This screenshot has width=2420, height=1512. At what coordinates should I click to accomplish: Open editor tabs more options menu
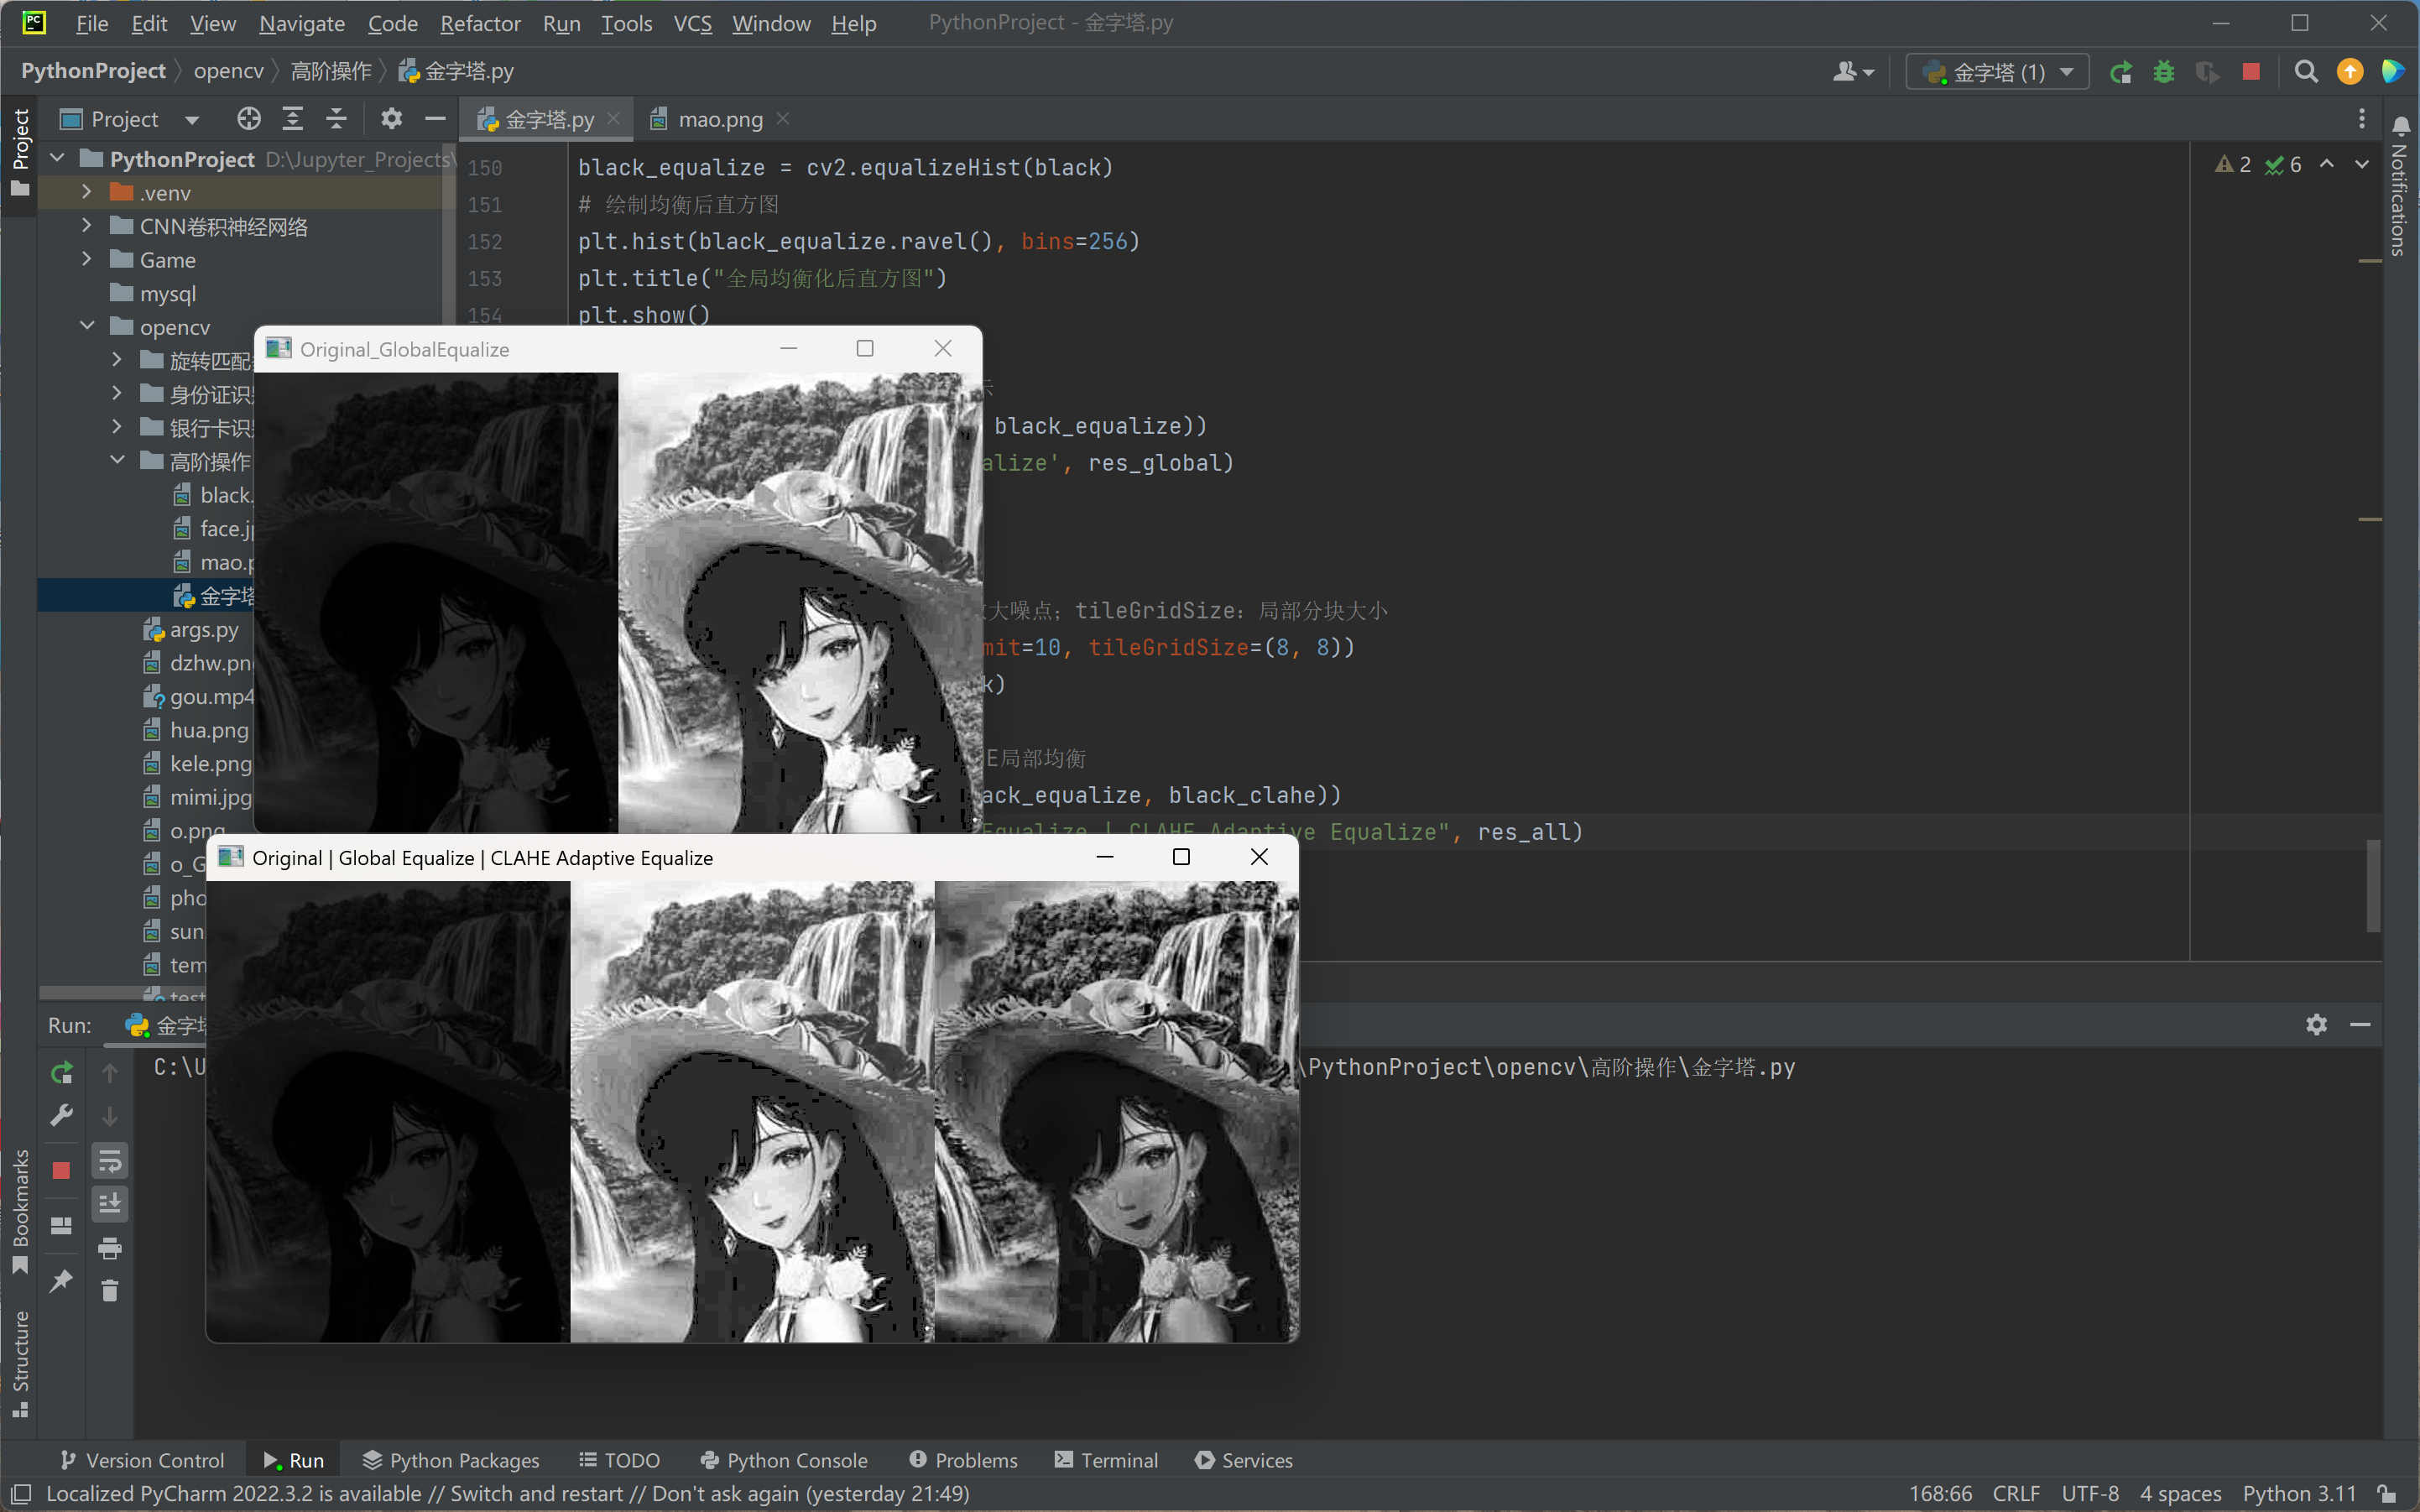pyautogui.click(x=2362, y=119)
